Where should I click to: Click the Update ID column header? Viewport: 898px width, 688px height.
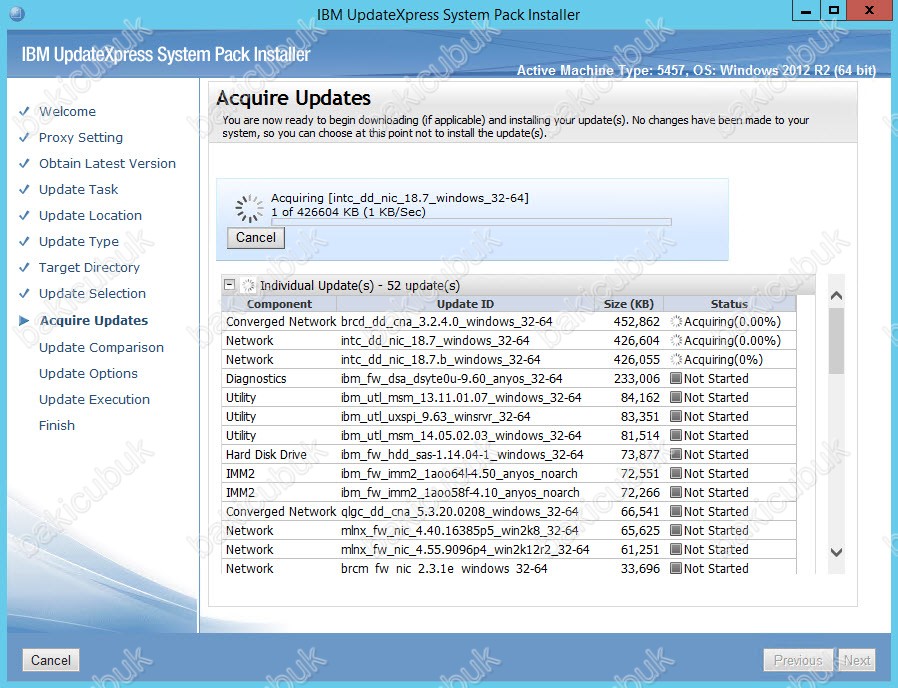point(465,304)
